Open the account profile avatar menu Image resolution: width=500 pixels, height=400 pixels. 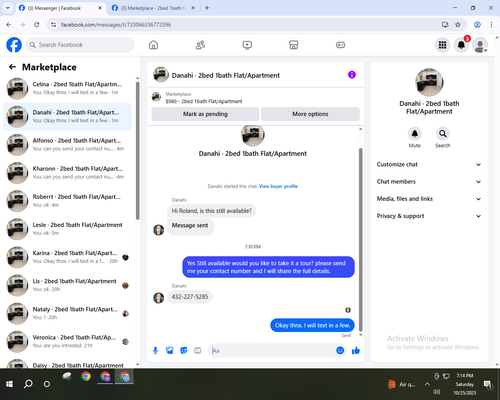coord(480,45)
